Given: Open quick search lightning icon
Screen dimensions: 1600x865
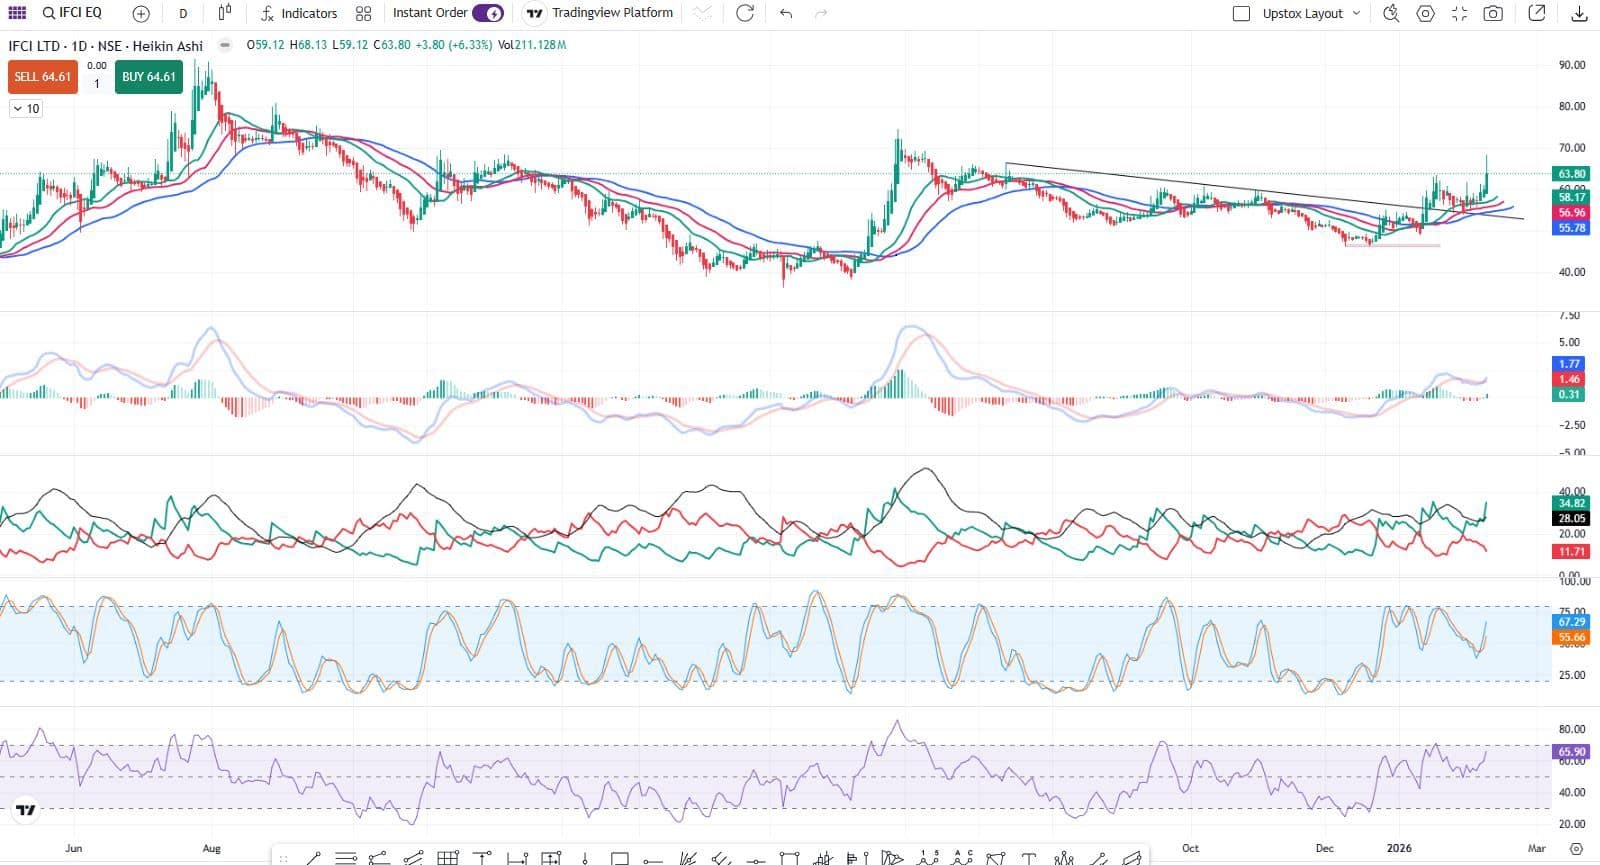Looking at the screenshot, I should click(x=1391, y=13).
